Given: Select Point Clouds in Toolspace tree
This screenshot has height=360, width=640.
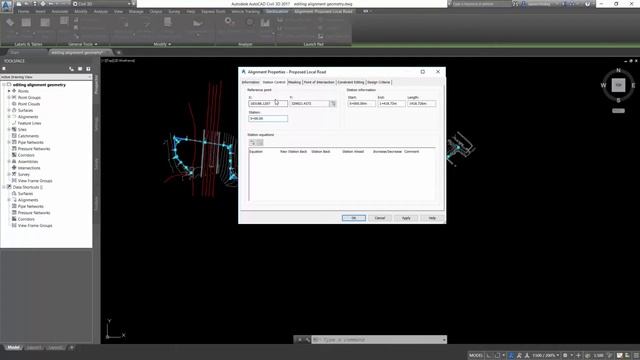Looking at the screenshot, I should point(29,104).
